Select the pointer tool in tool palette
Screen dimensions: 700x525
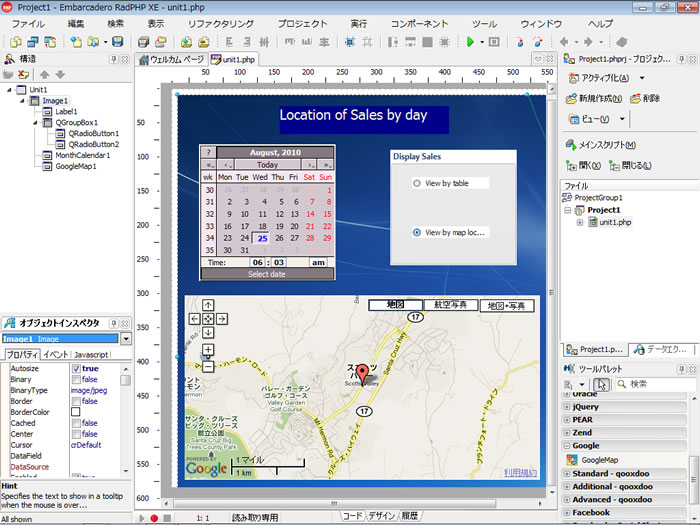(601, 384)
